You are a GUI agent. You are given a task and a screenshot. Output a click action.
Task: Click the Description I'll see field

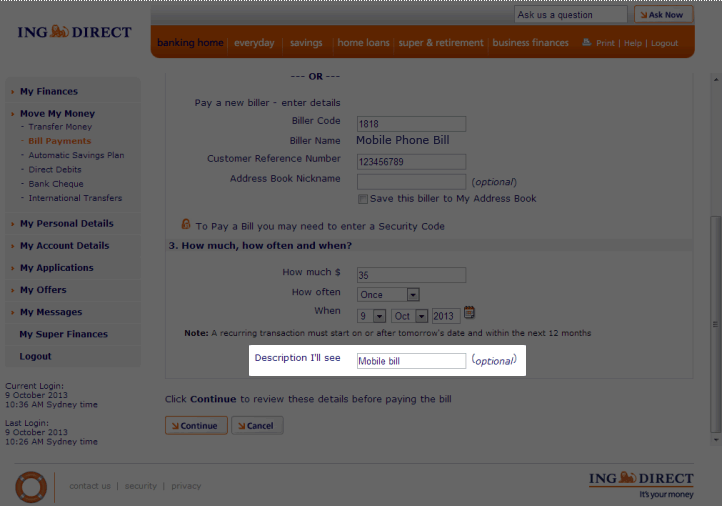[x=411, y=361]
